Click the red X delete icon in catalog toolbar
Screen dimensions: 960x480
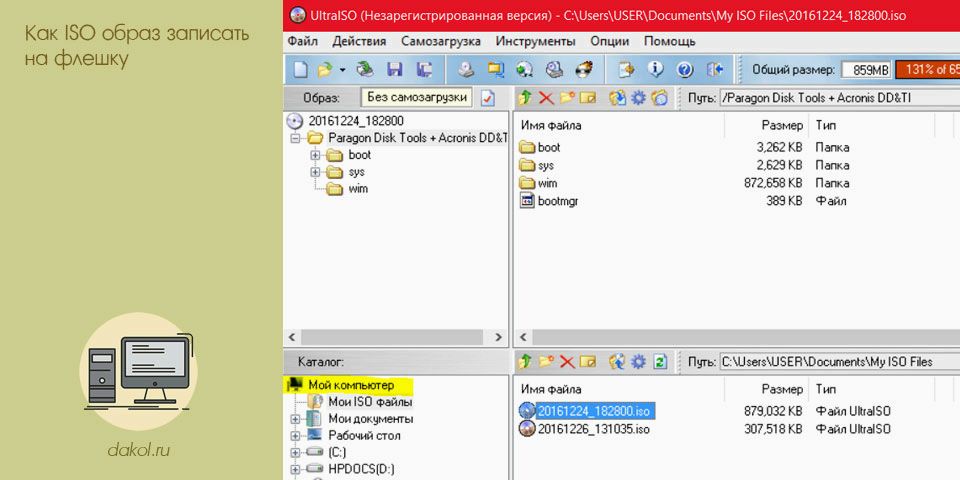[567, 362]
